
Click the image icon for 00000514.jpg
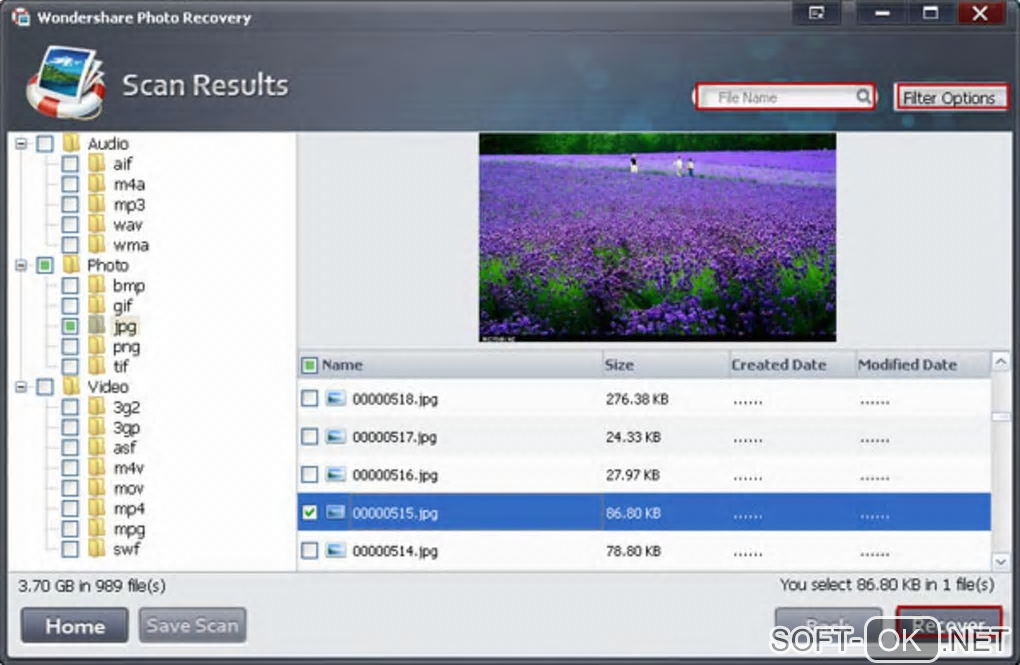click(x=335, y=550)
